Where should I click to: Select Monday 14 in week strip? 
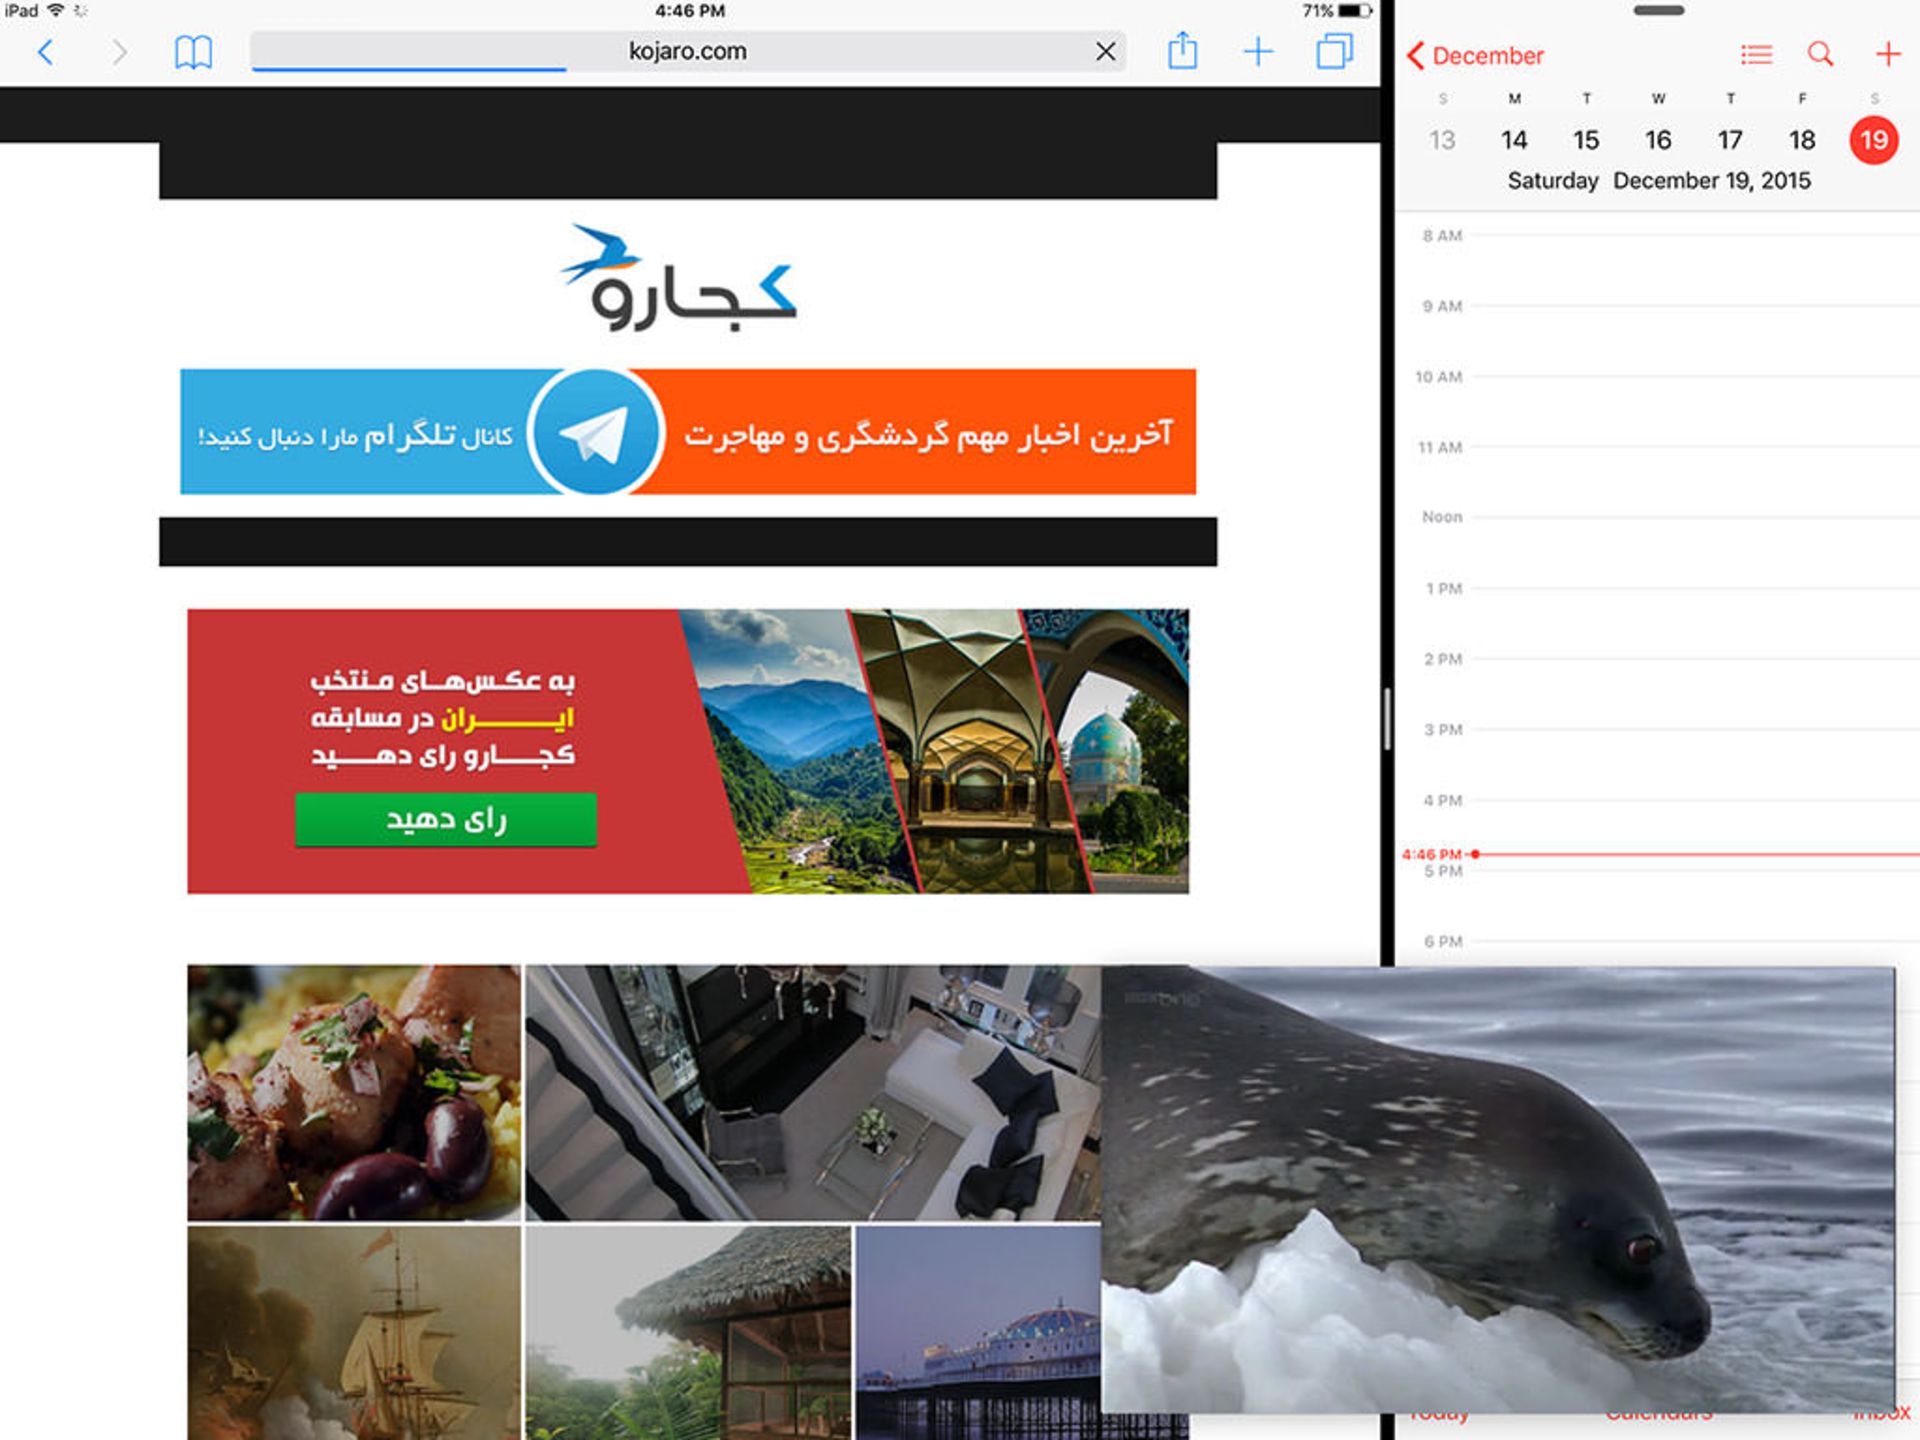pos(1514,140)
